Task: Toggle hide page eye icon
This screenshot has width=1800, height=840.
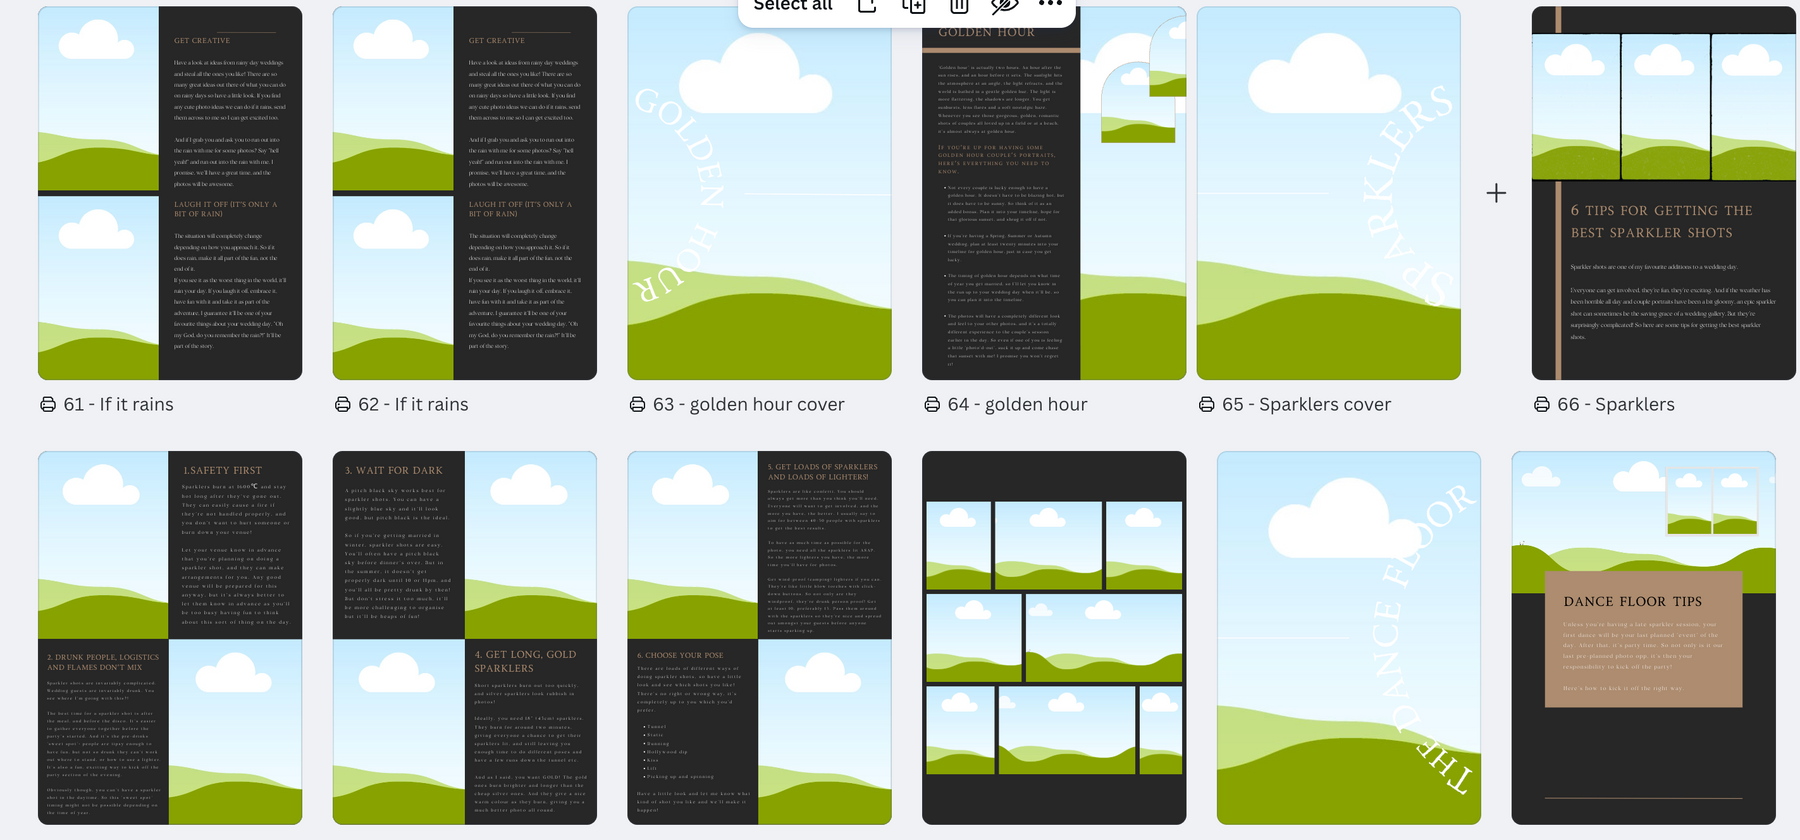Action: pyautogui.click(x=1004, y=7)
